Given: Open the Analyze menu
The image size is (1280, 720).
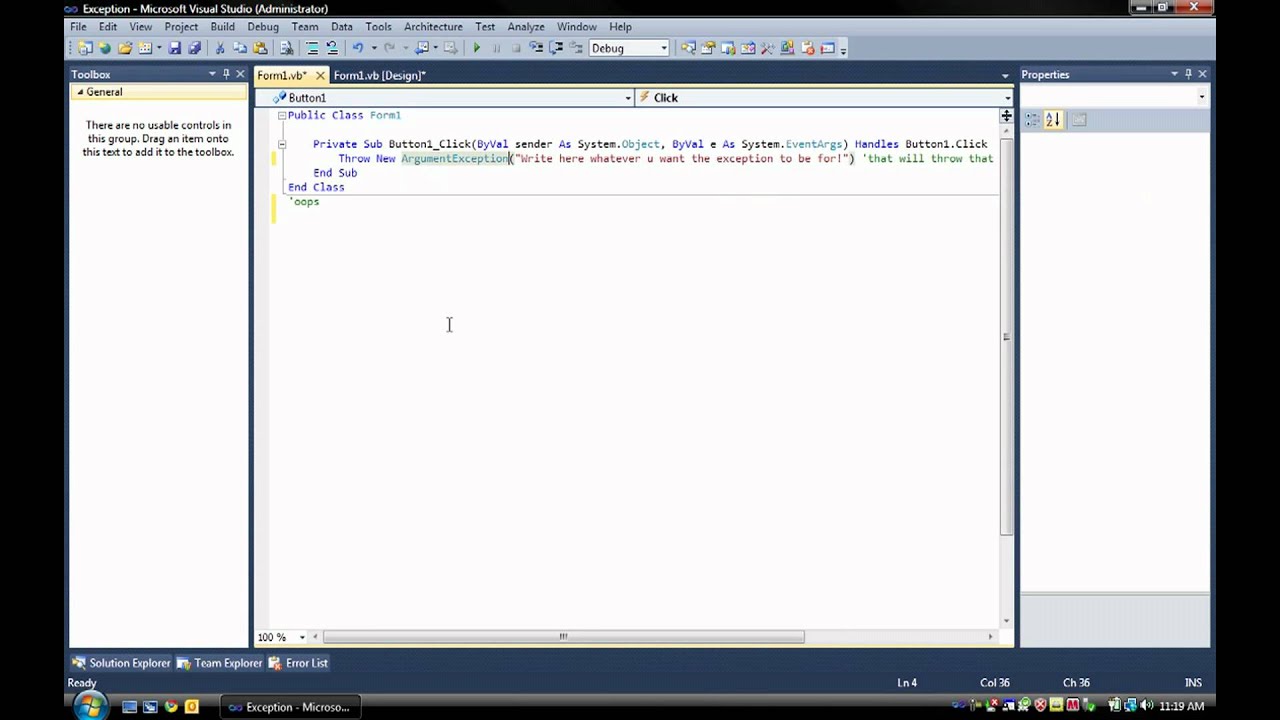Looking at the screenshot, I should (x=525, y=27).
